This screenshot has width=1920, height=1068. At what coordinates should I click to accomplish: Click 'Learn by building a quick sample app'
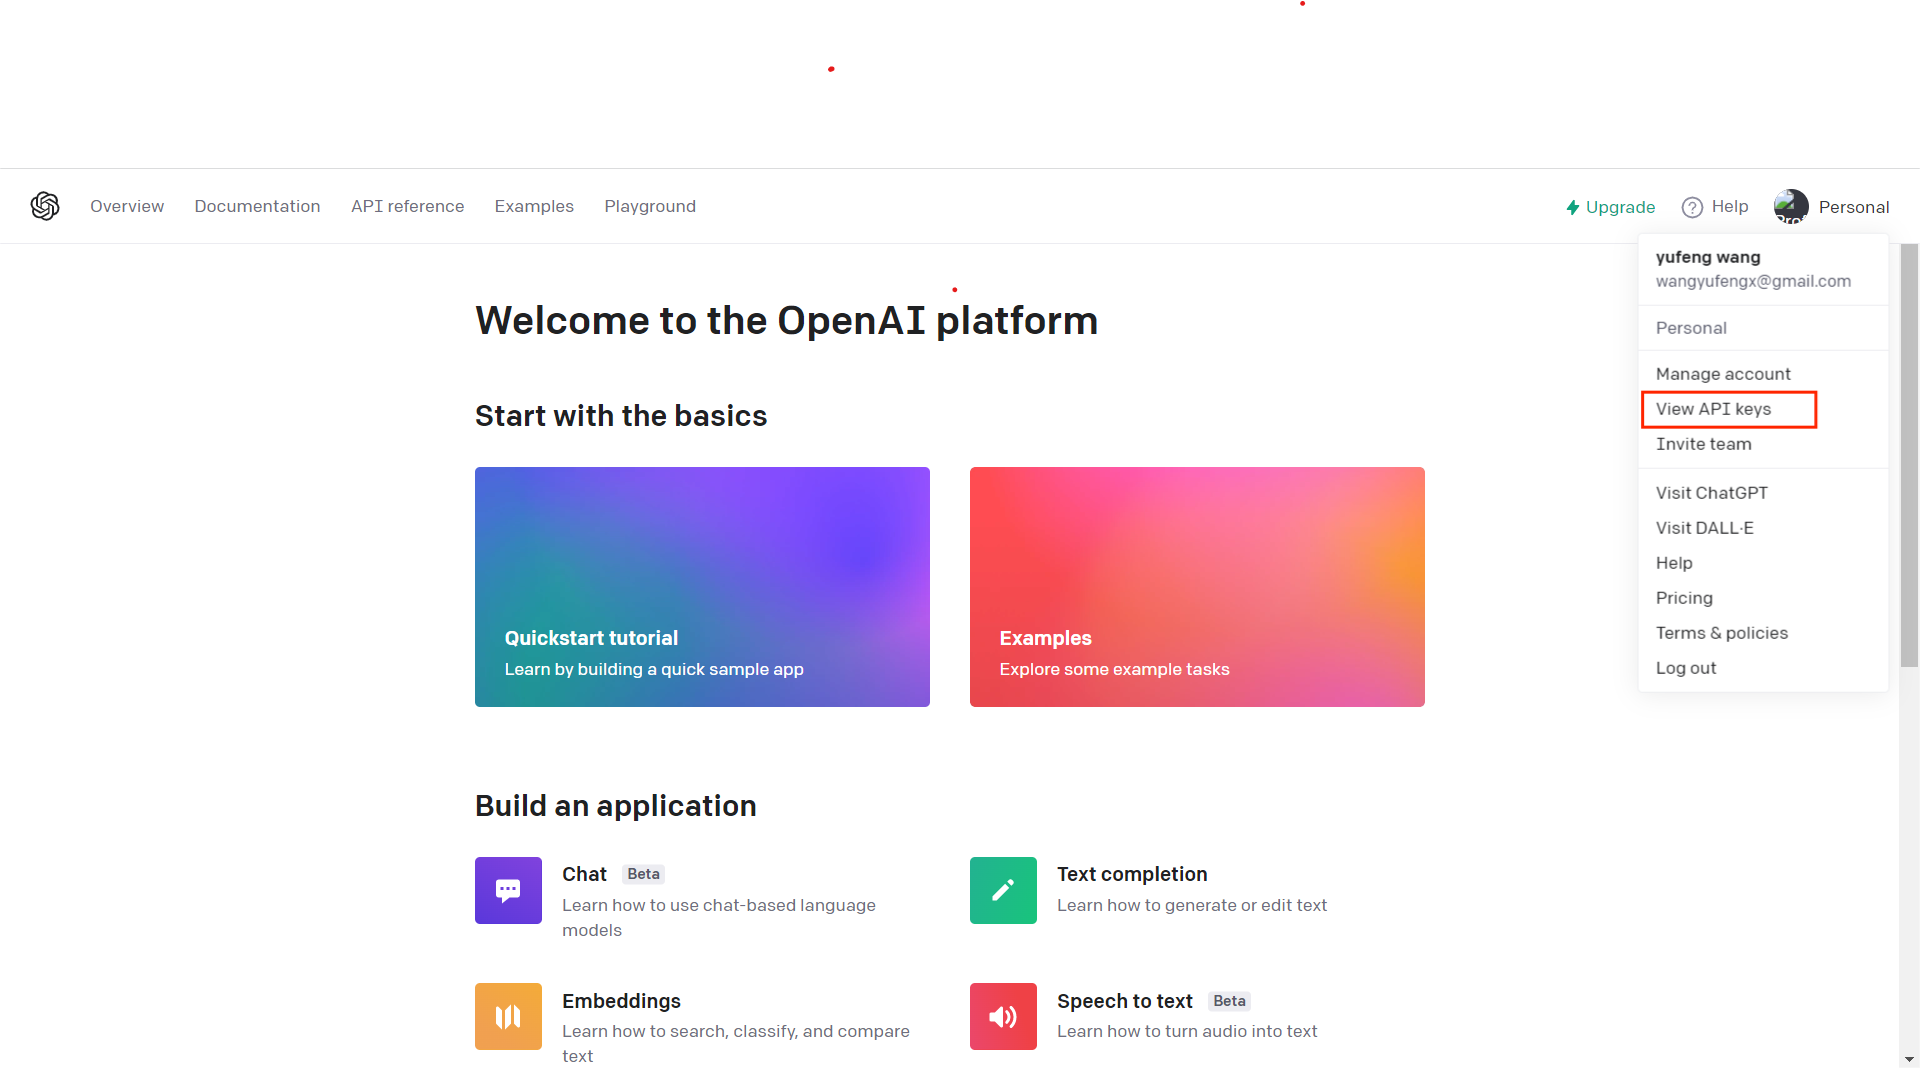pos(654,669)
